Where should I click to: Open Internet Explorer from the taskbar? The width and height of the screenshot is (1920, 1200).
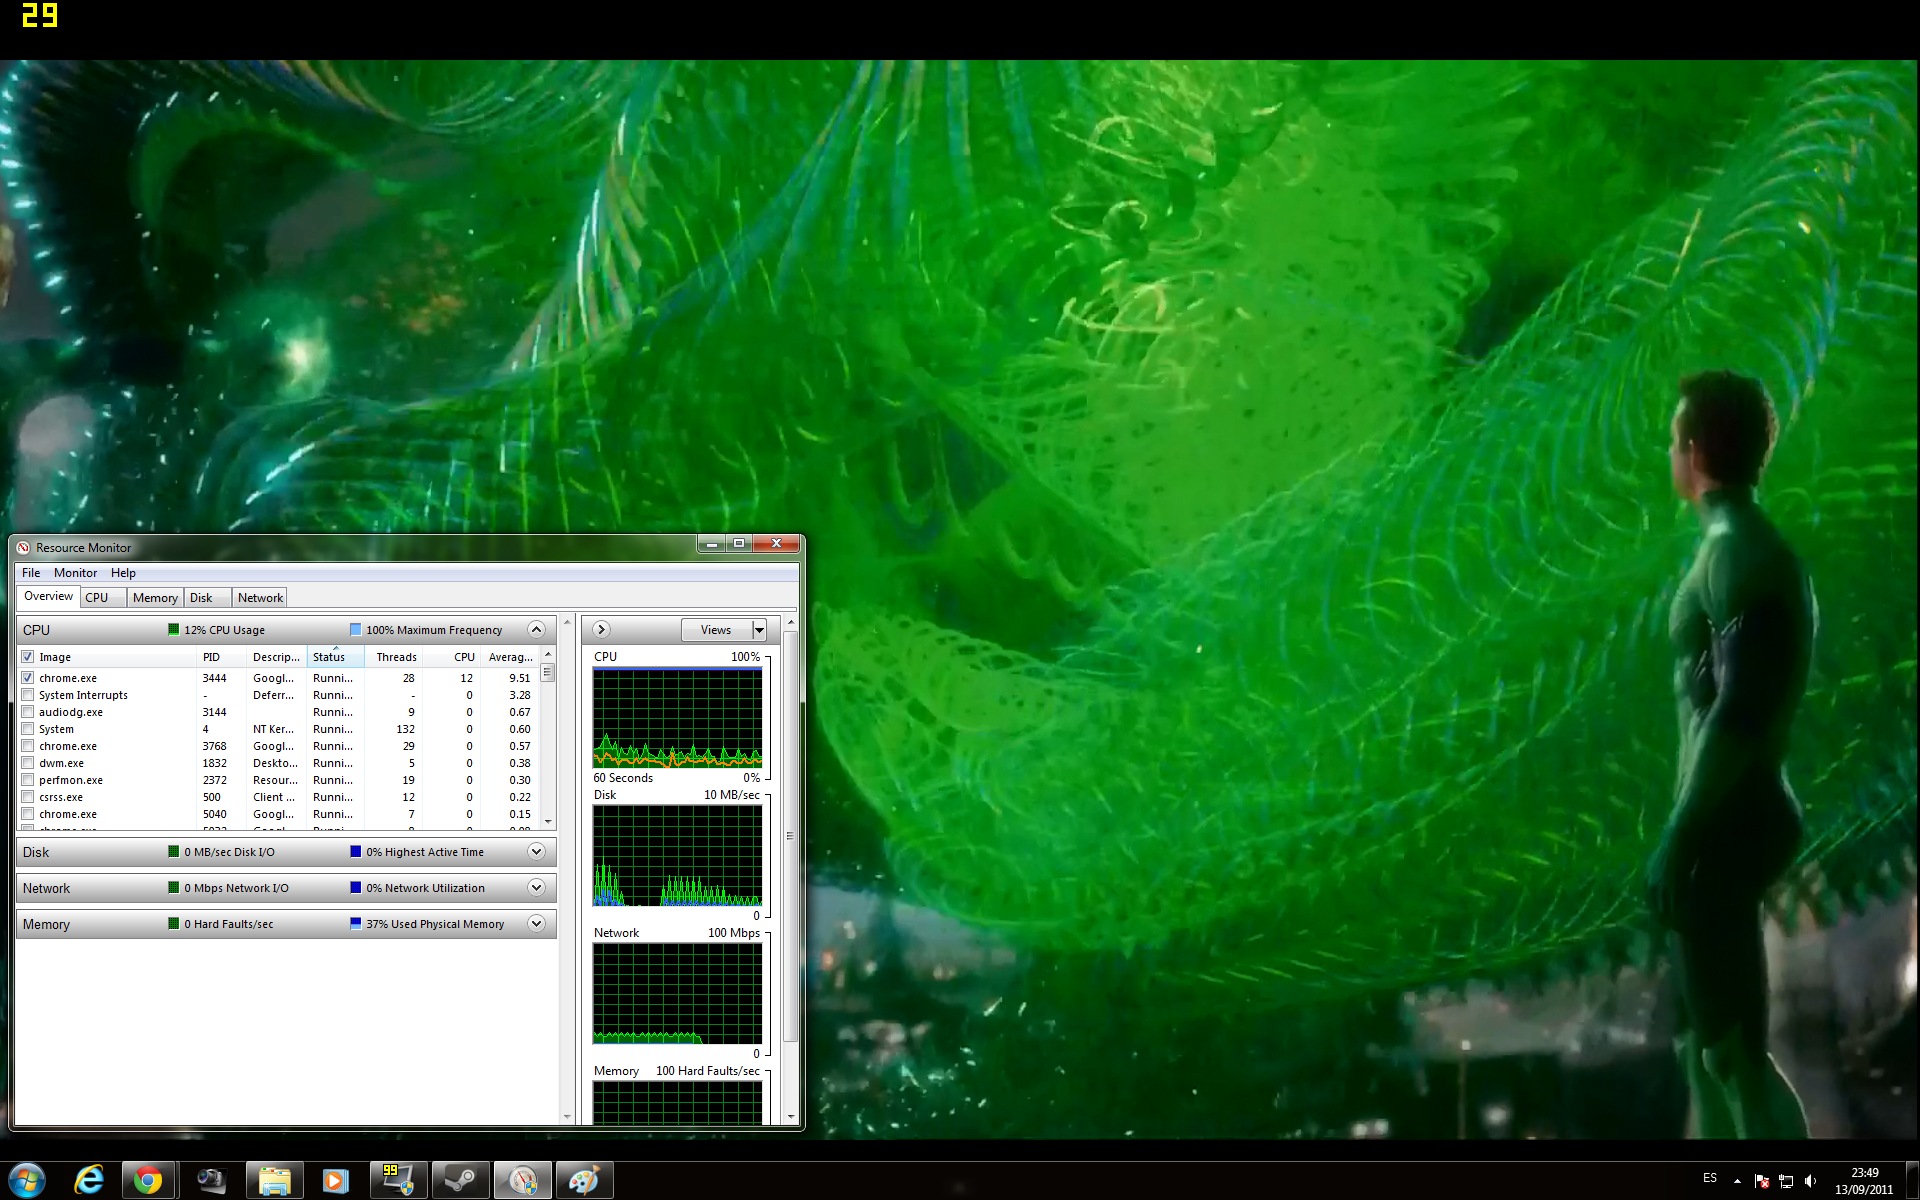88,1181
